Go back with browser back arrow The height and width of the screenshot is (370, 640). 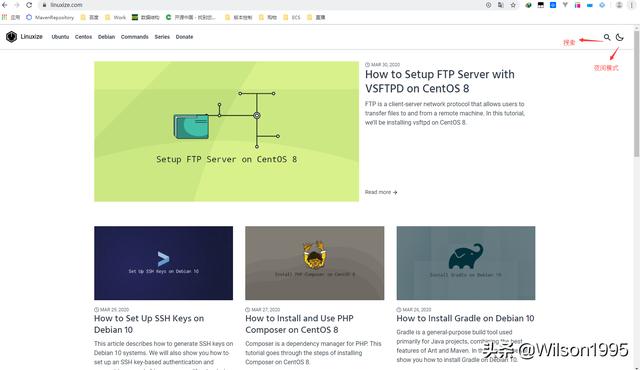tap(5, 5)
